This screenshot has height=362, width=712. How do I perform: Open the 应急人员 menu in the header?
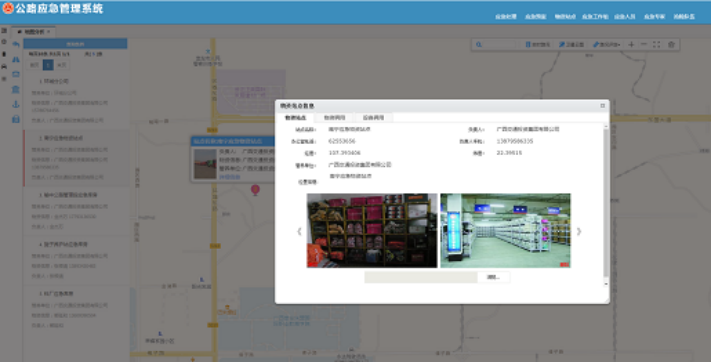pos(625,17)
